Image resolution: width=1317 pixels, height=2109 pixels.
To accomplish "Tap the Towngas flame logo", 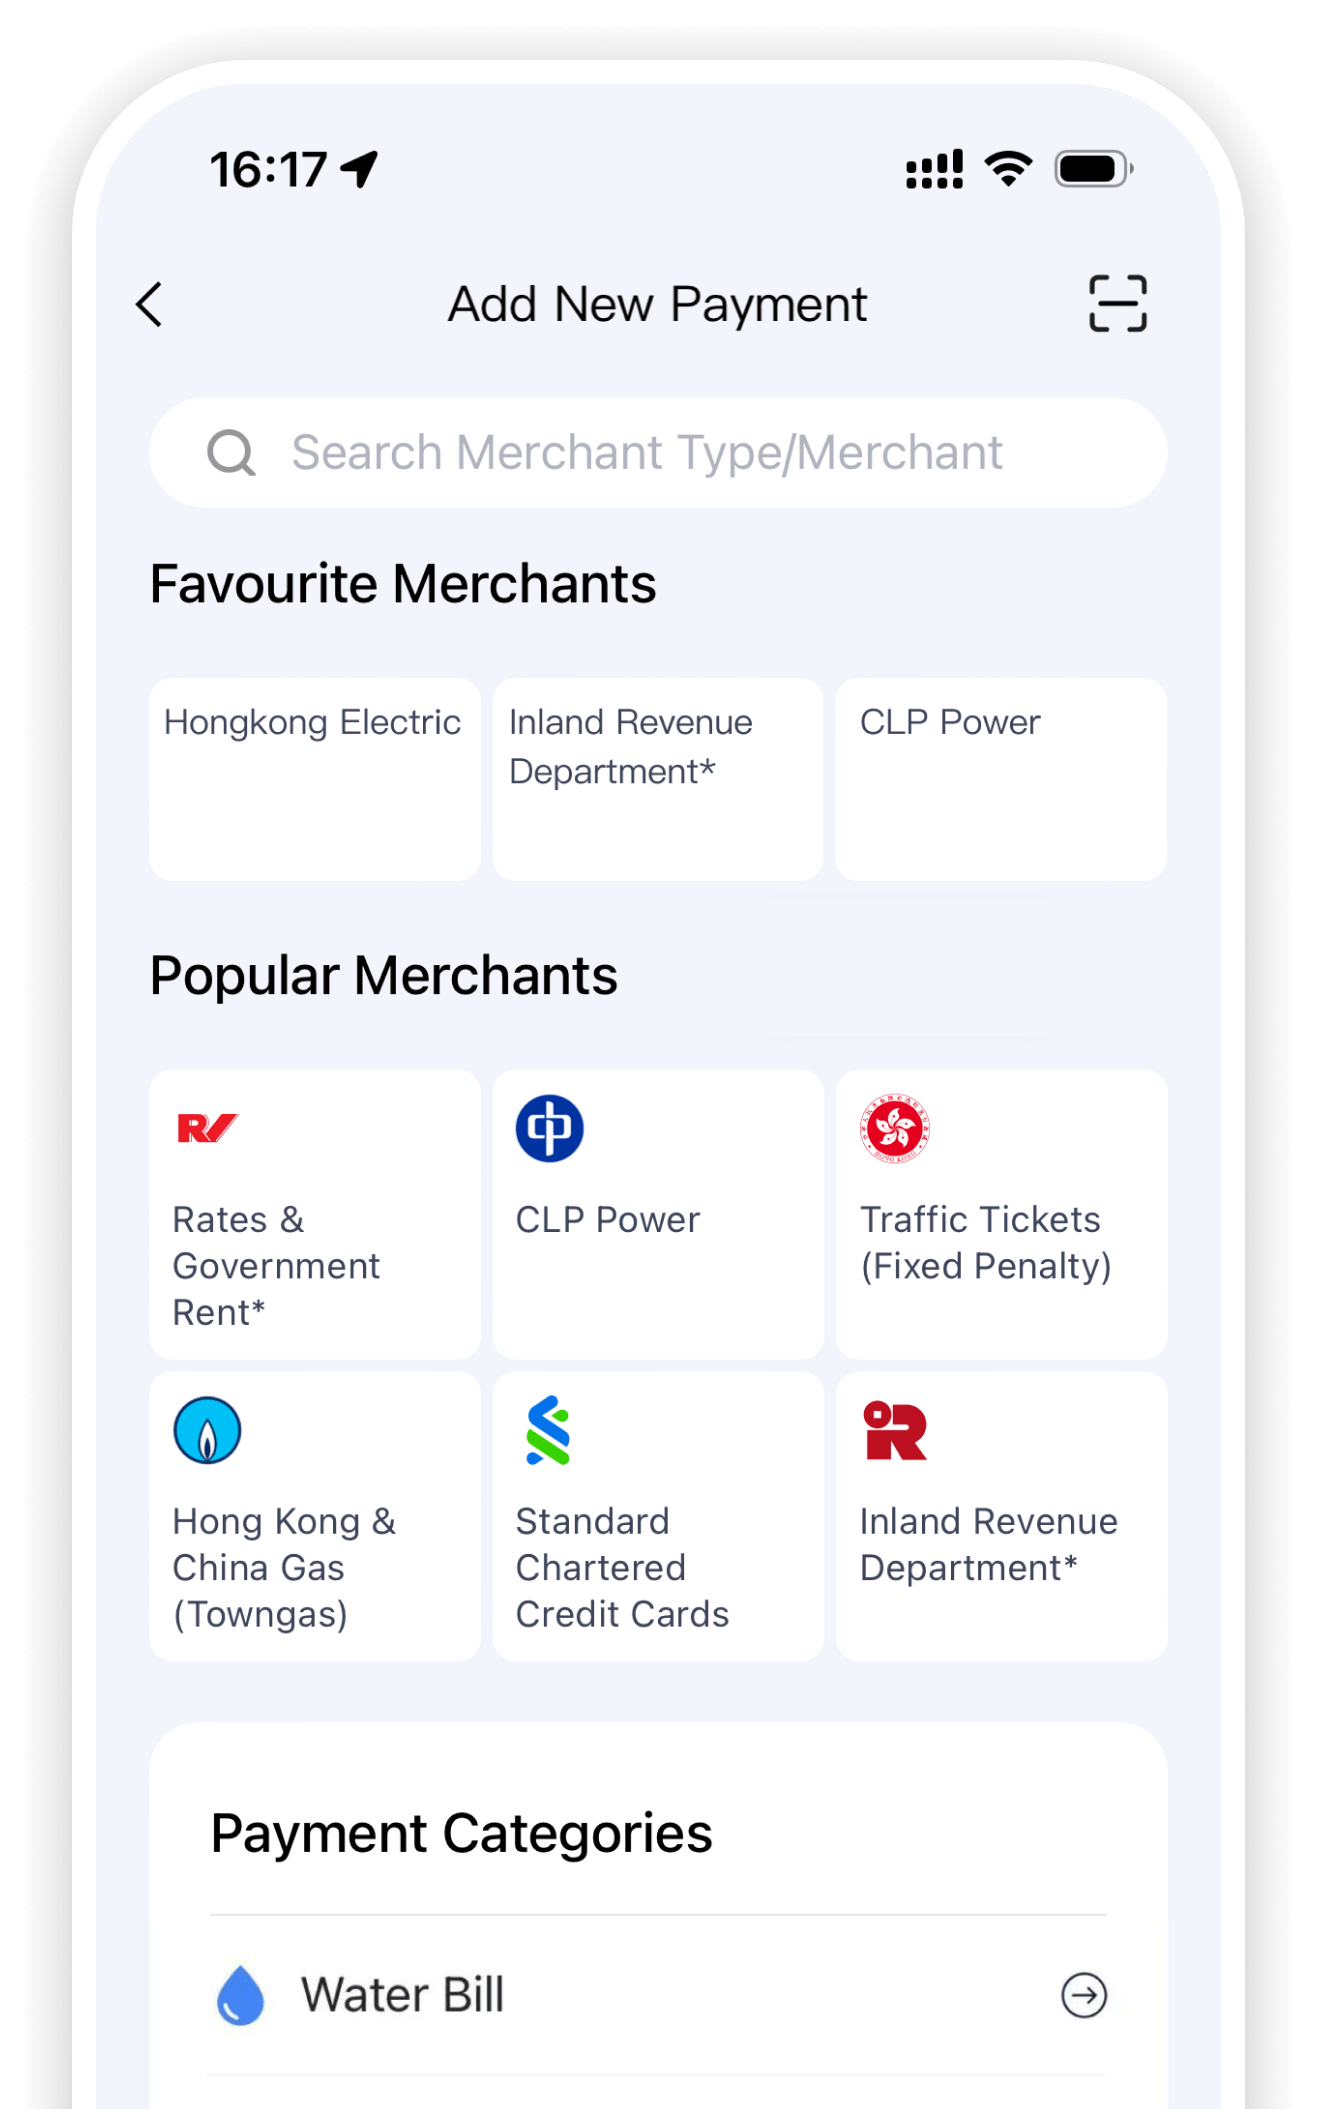I will pos(207,1430).
